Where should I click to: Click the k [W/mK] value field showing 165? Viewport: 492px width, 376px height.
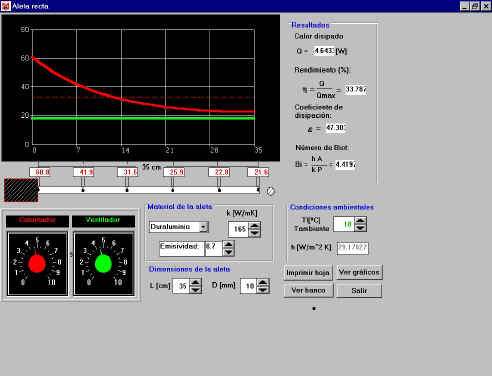pyautogui.click(x=239, y=229)
